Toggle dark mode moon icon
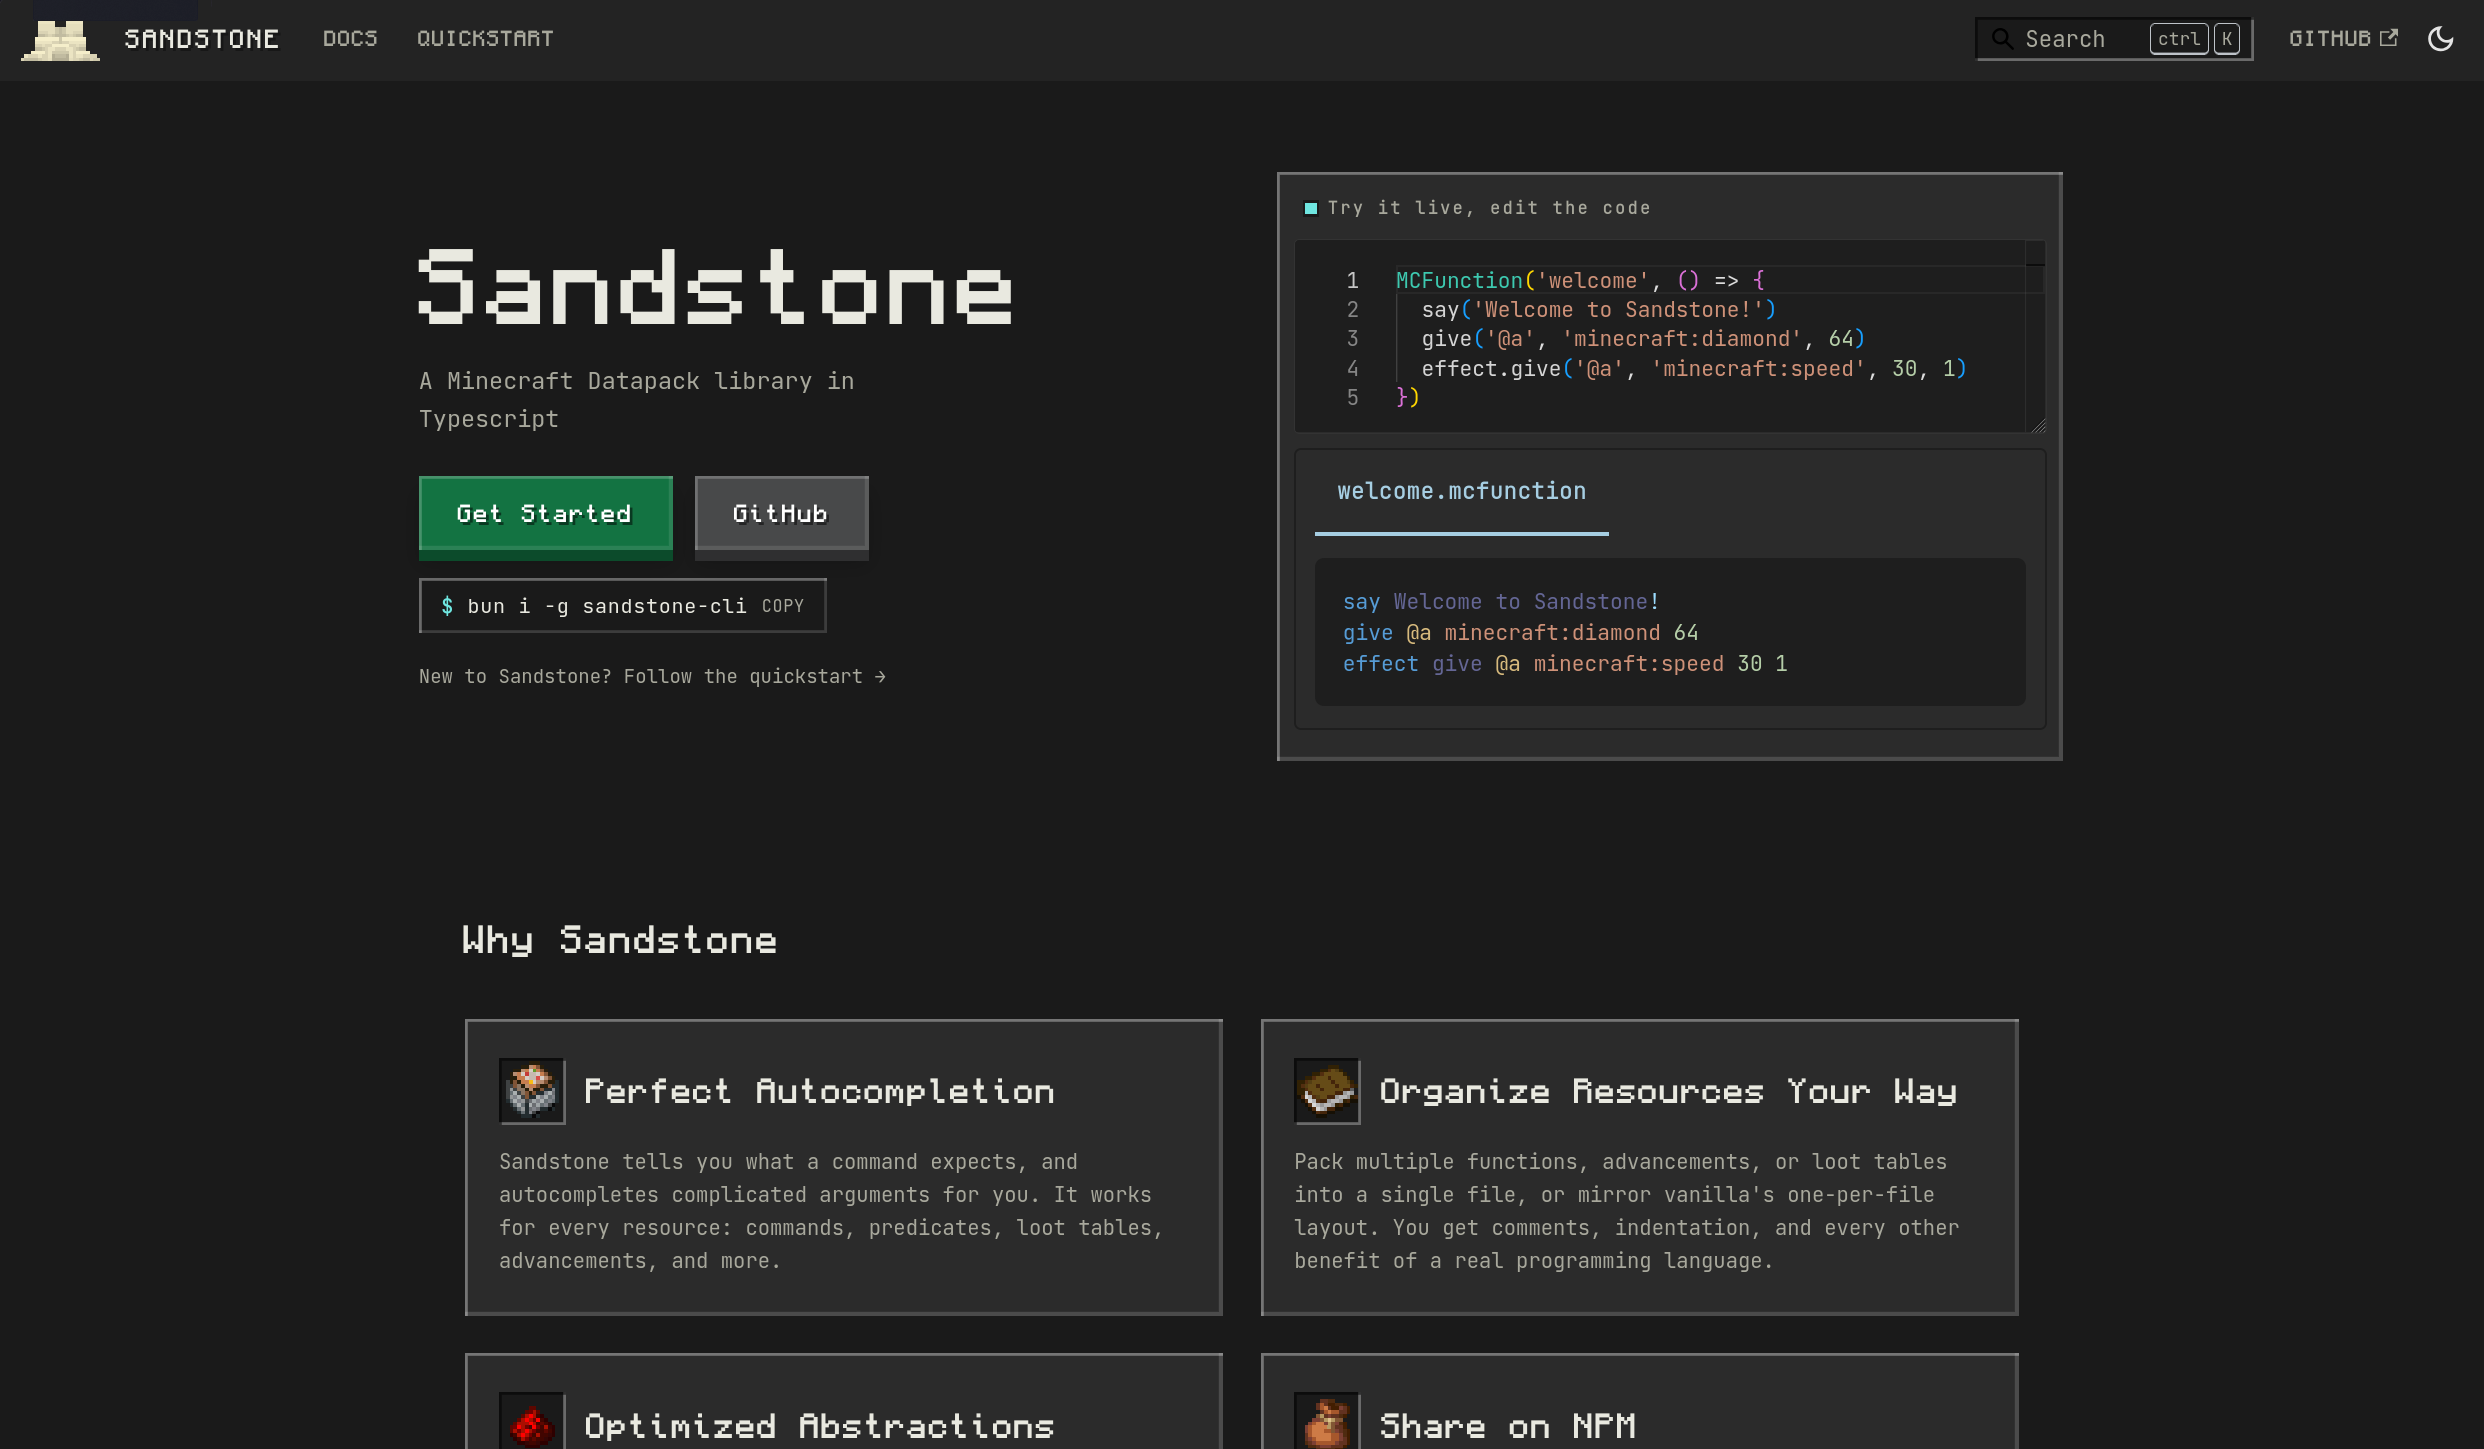Viewport: 2484px width, 1449px height. click(2441, 39)
